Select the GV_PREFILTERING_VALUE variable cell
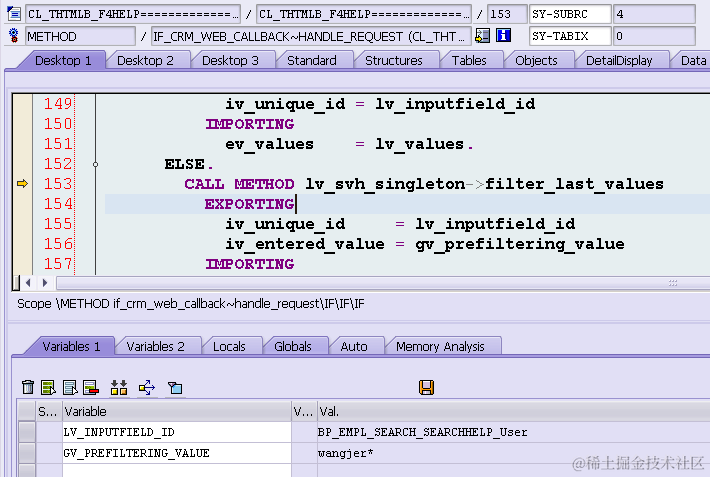The image size is (710, 477). 177,453
